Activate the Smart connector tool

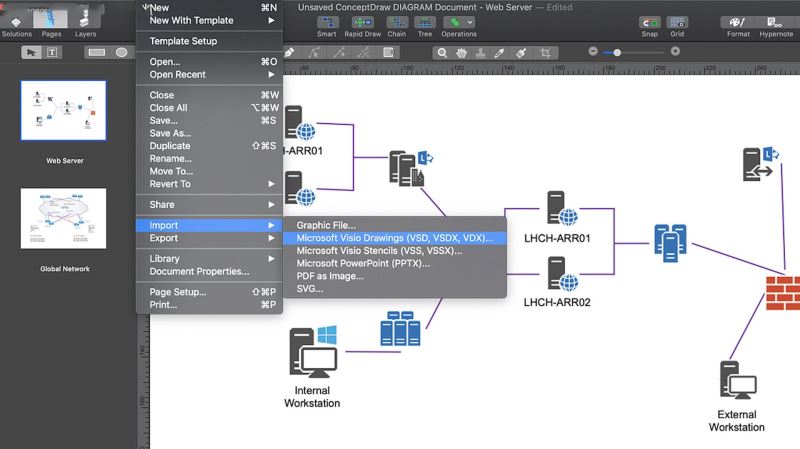pyautogui.click(x=327, y=27)
